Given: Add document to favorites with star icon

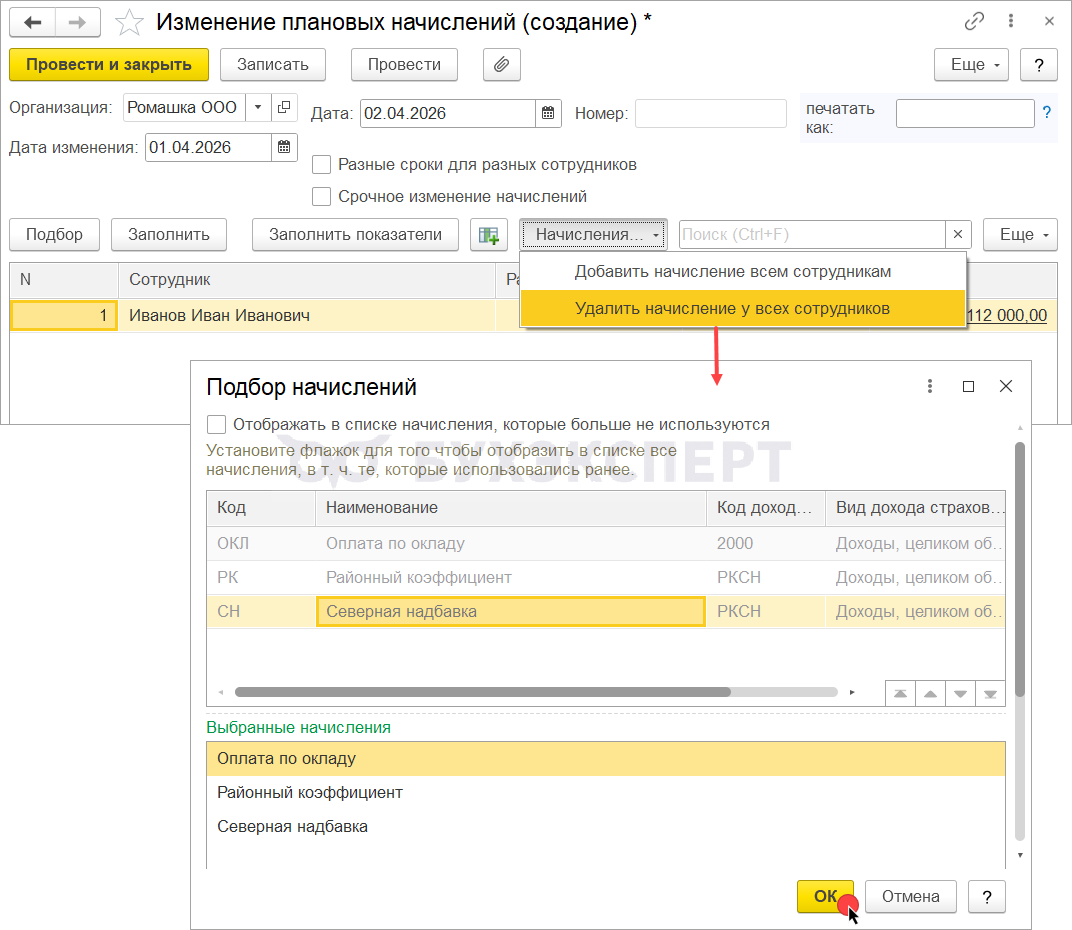Looking at the screenshot, I should click(130, 22).
